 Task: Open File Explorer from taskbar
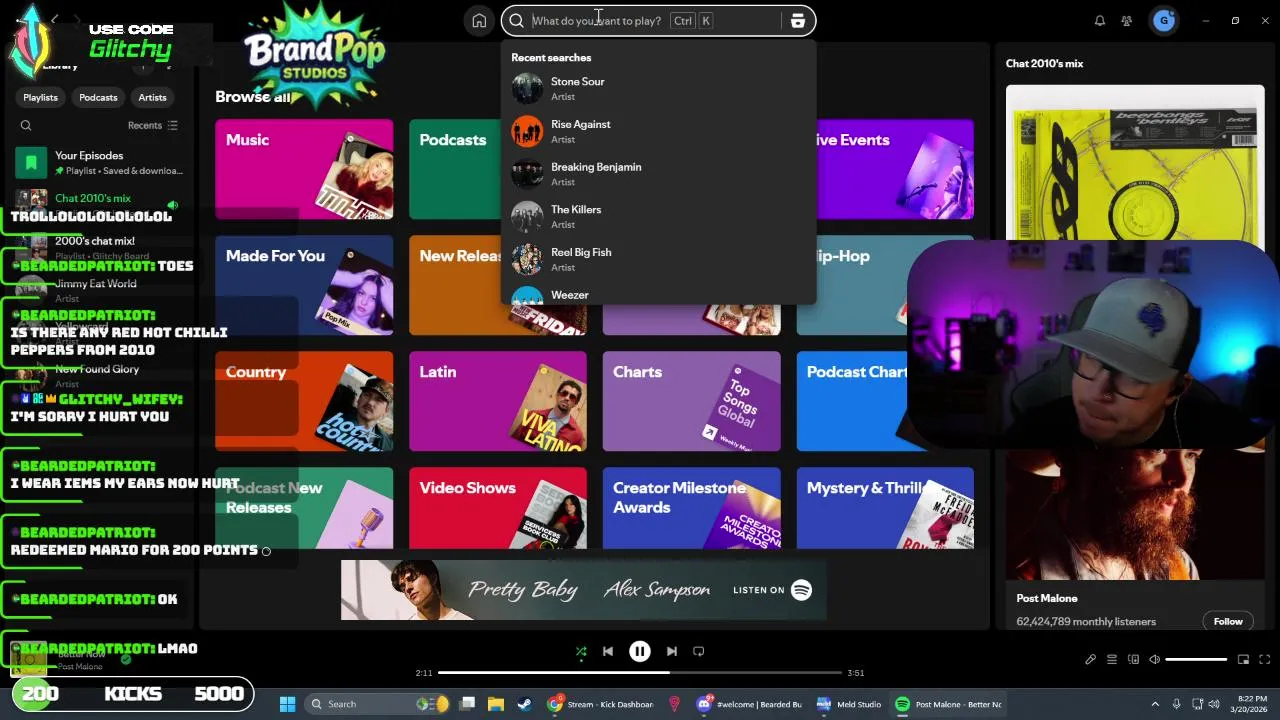(x=495, y=704)
